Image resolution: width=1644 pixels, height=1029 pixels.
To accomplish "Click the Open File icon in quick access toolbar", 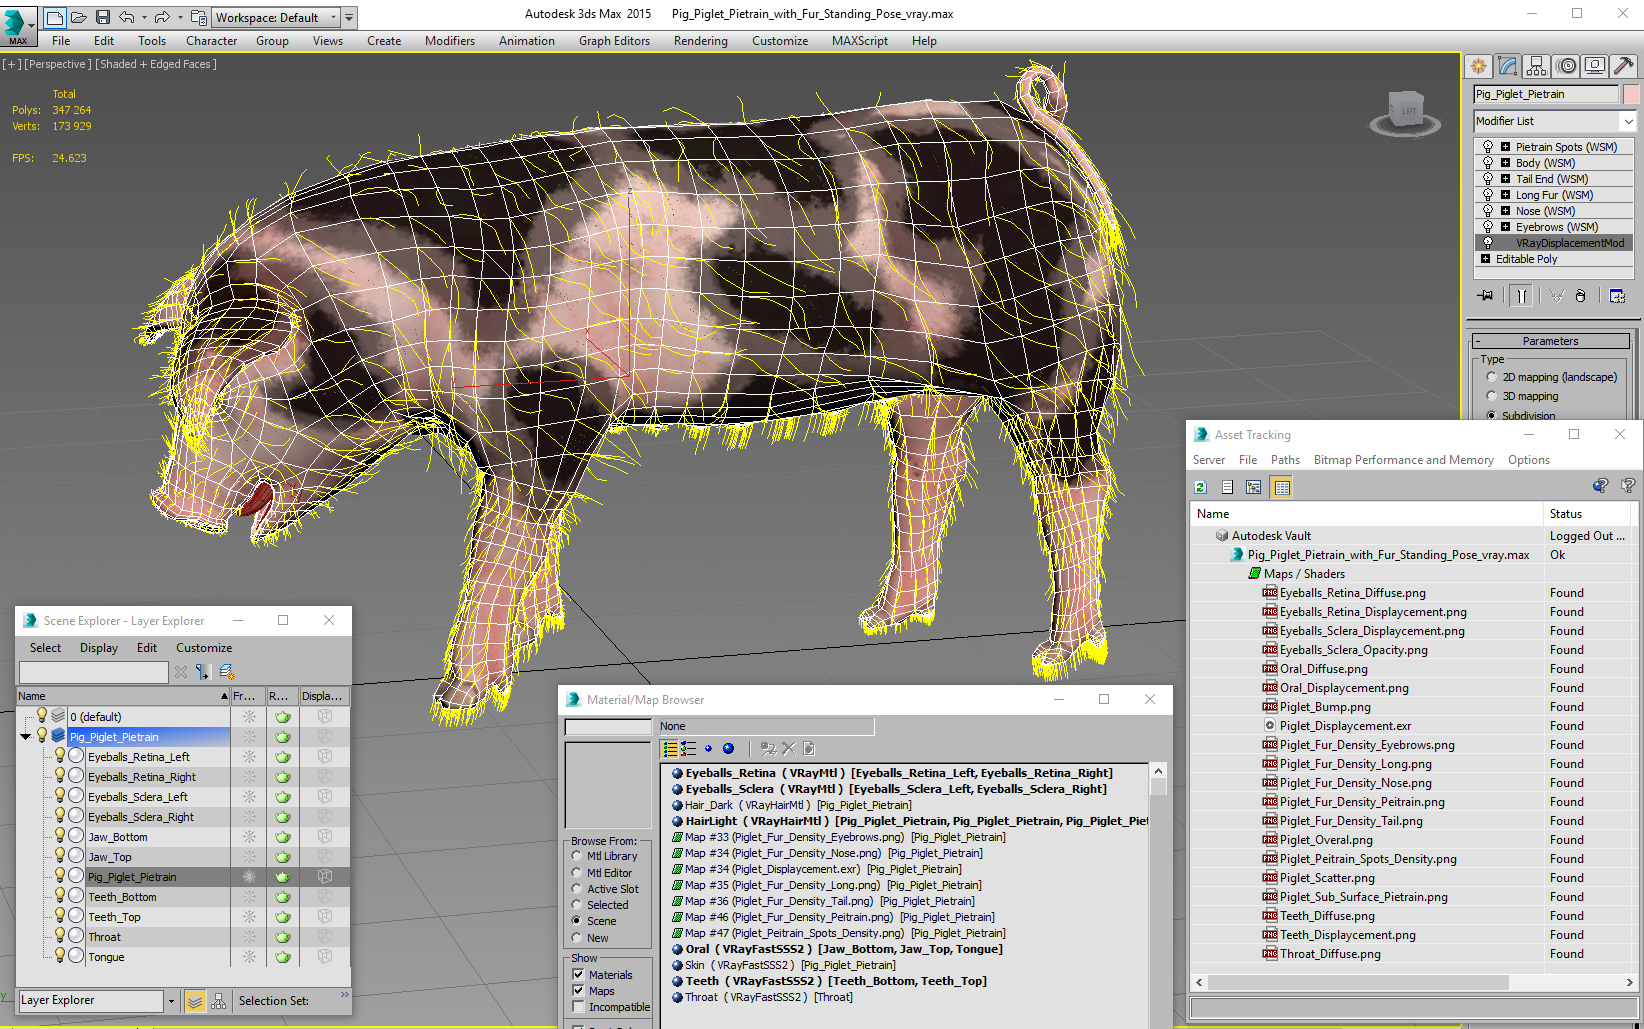I will (79, 17).
